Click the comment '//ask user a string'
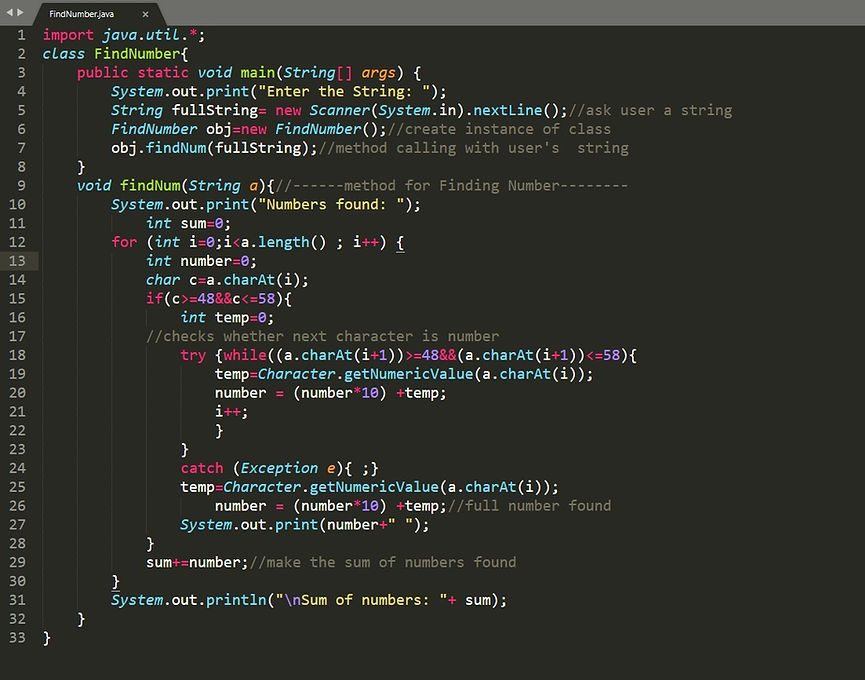The image size is (865, 680). 650,110
